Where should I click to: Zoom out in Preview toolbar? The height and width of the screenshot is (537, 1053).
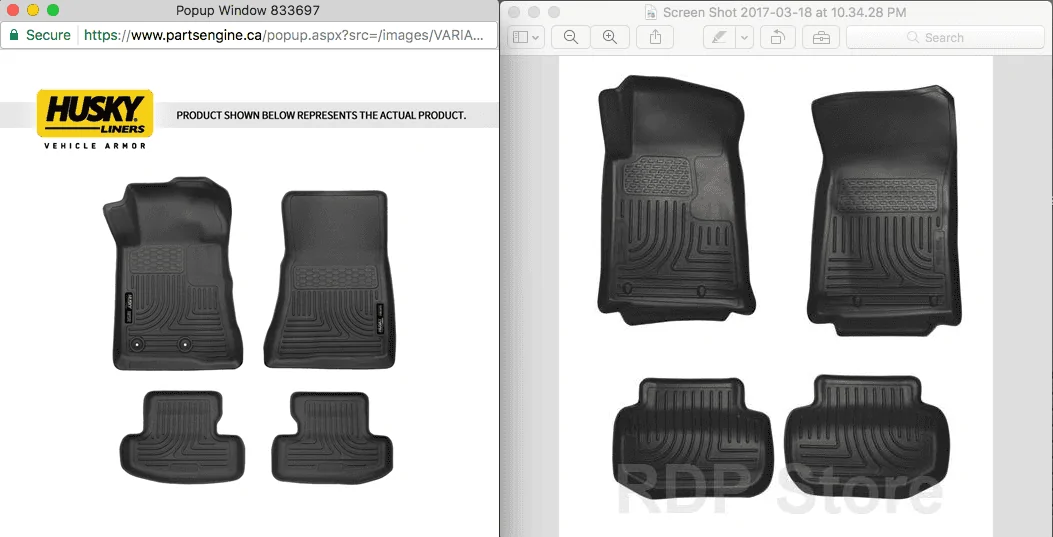[571, 38]
